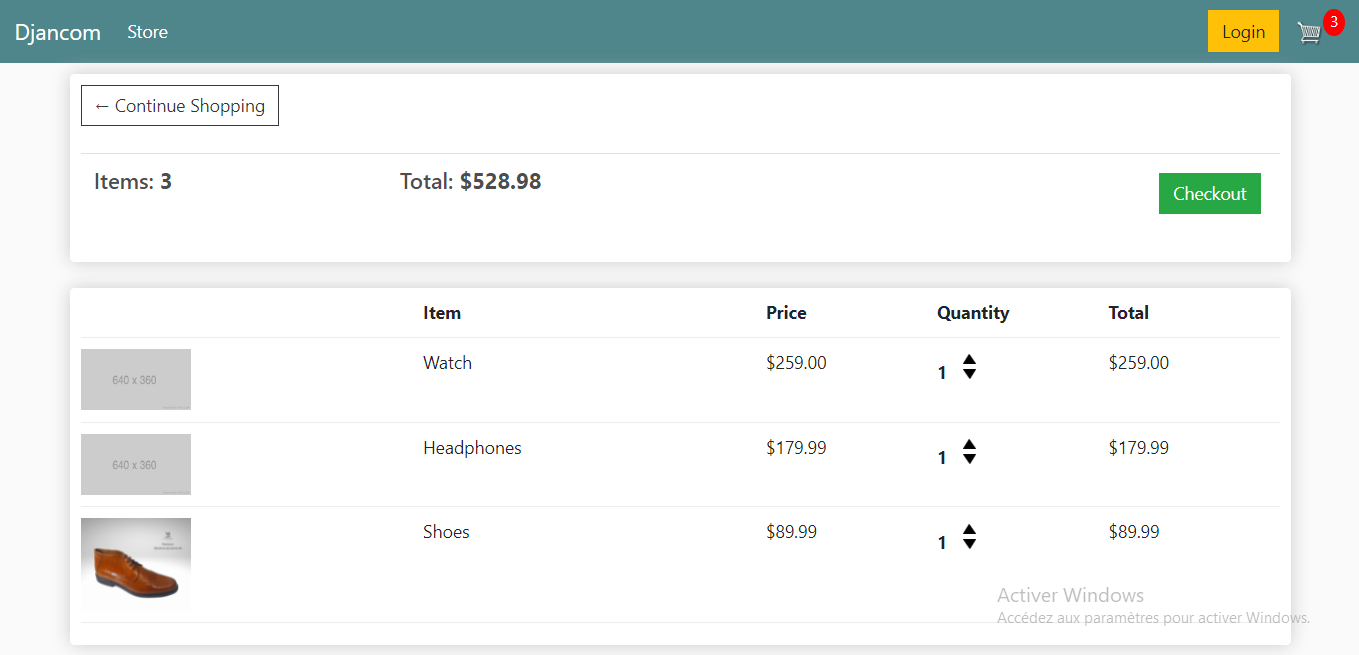Click the Total $528.98 amount
Viewport: 1359px width, 655px height.
point(500,182)
